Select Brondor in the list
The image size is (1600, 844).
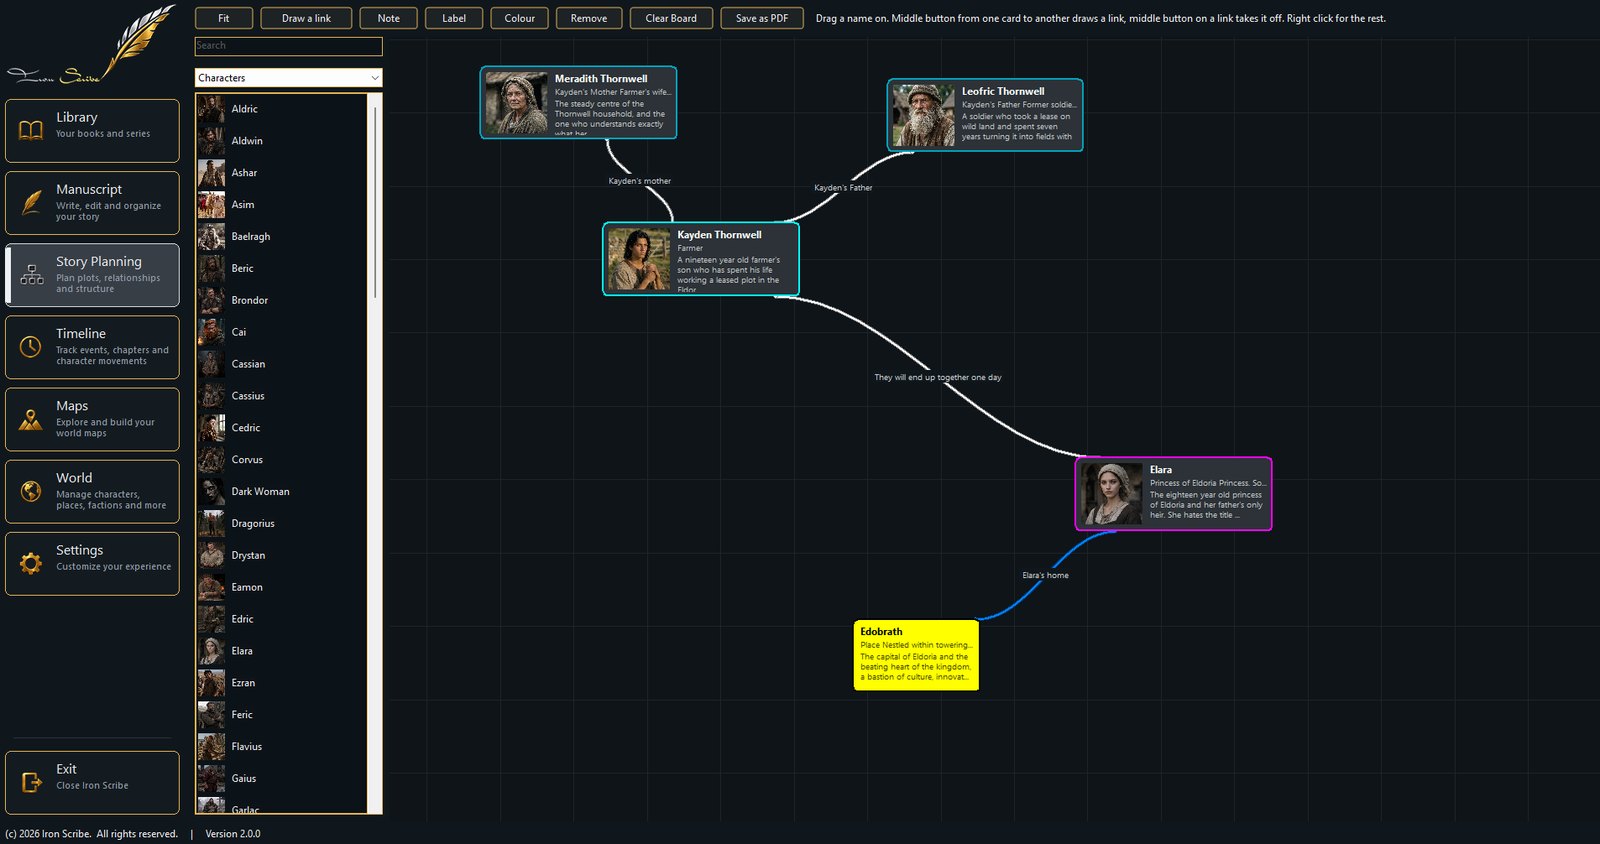pos(282,300)
